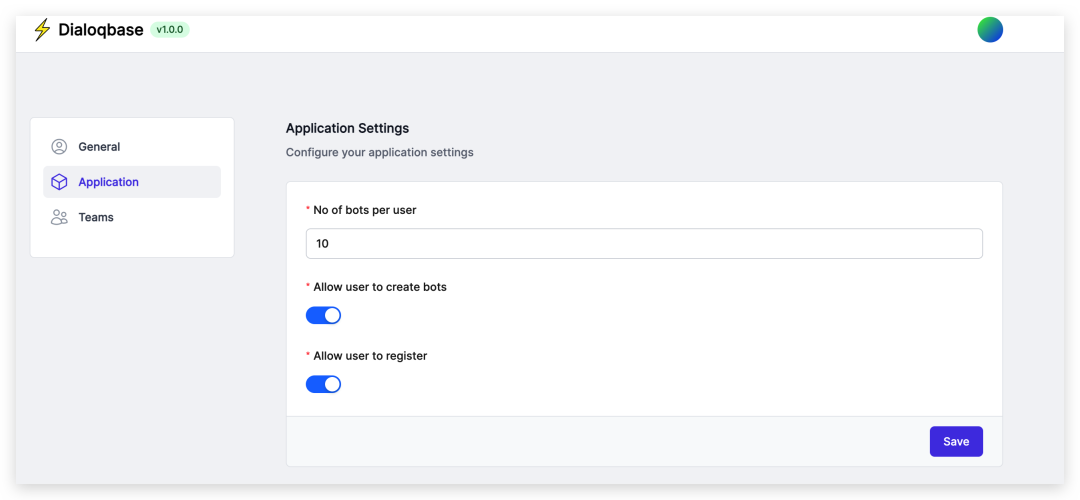This screenshot has height=500, width=1080.
Task: Save the application settings
Action: point(956,441)
